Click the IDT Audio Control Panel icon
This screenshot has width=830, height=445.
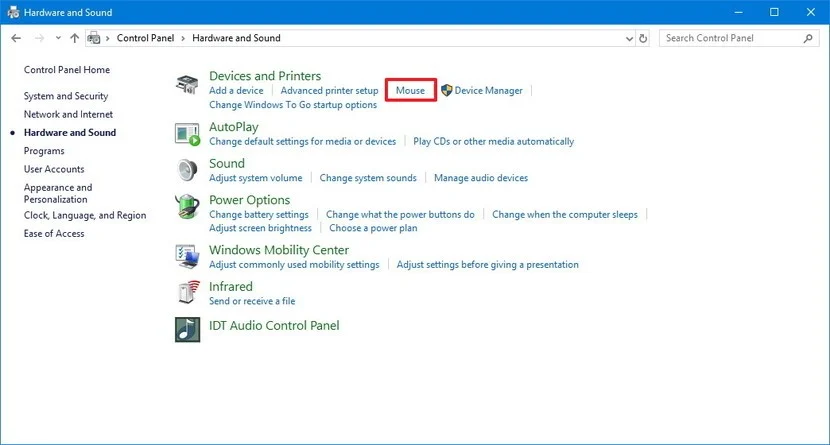pos(187,327)
